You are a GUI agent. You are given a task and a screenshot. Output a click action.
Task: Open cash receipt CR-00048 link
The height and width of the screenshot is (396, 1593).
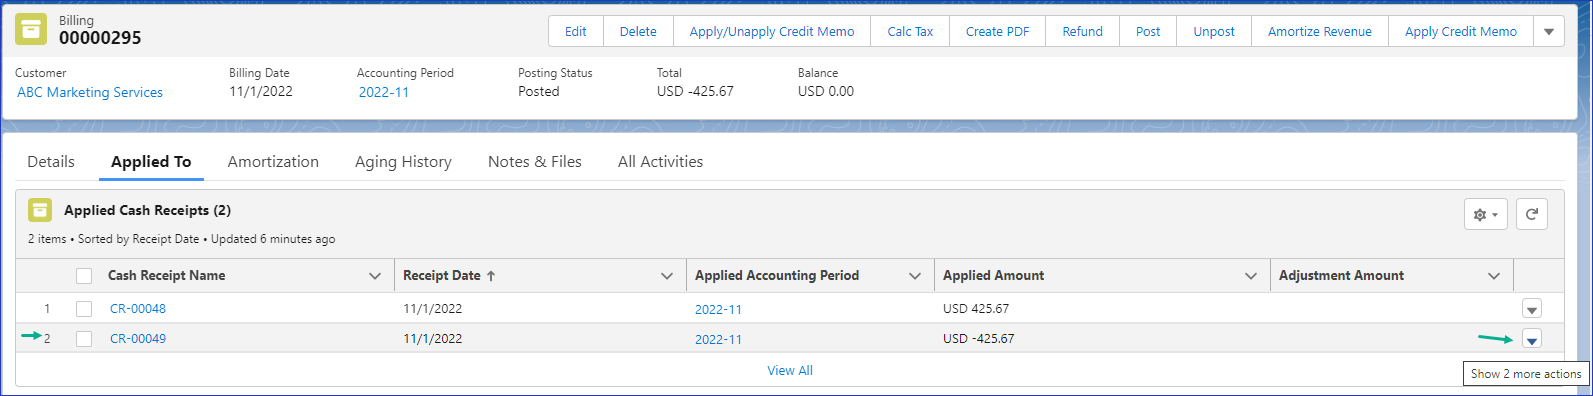click(138, 309)
